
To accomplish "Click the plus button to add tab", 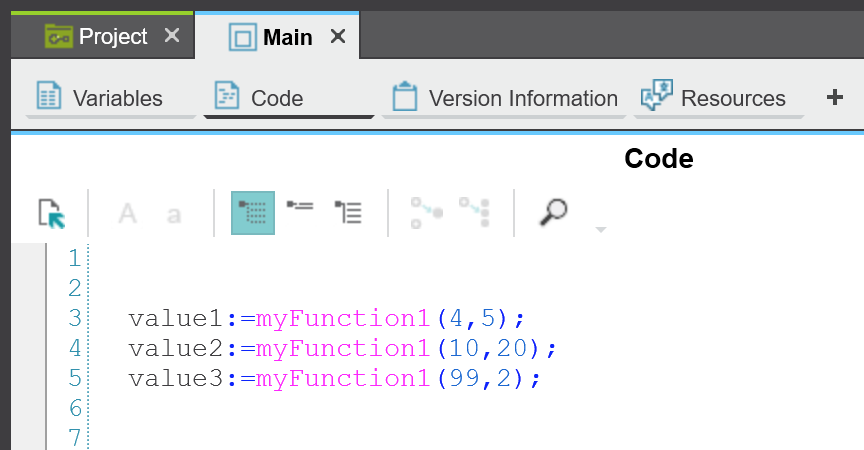I will 835,97.
